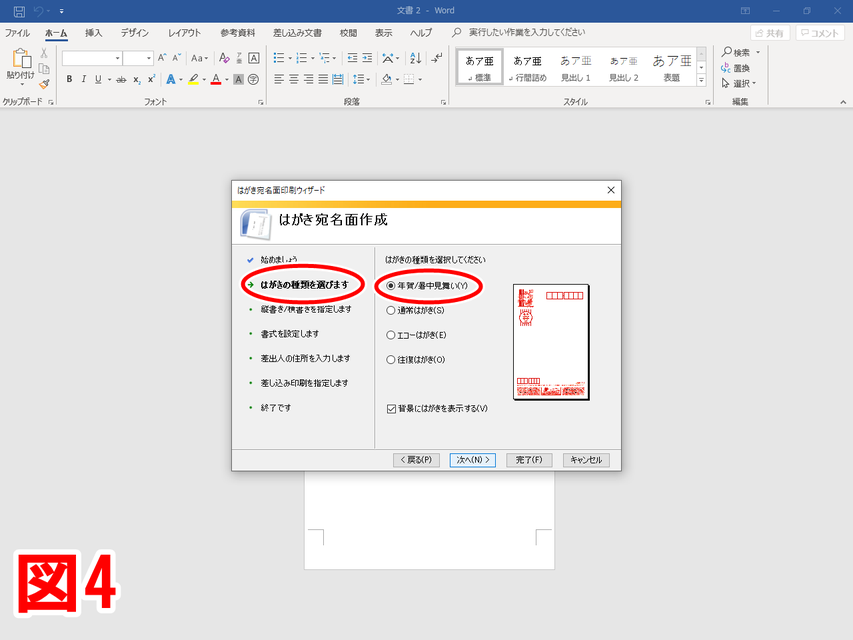Open the font color dropdown arrow
The image size is (853, 640).
click(x=227, y=80)
